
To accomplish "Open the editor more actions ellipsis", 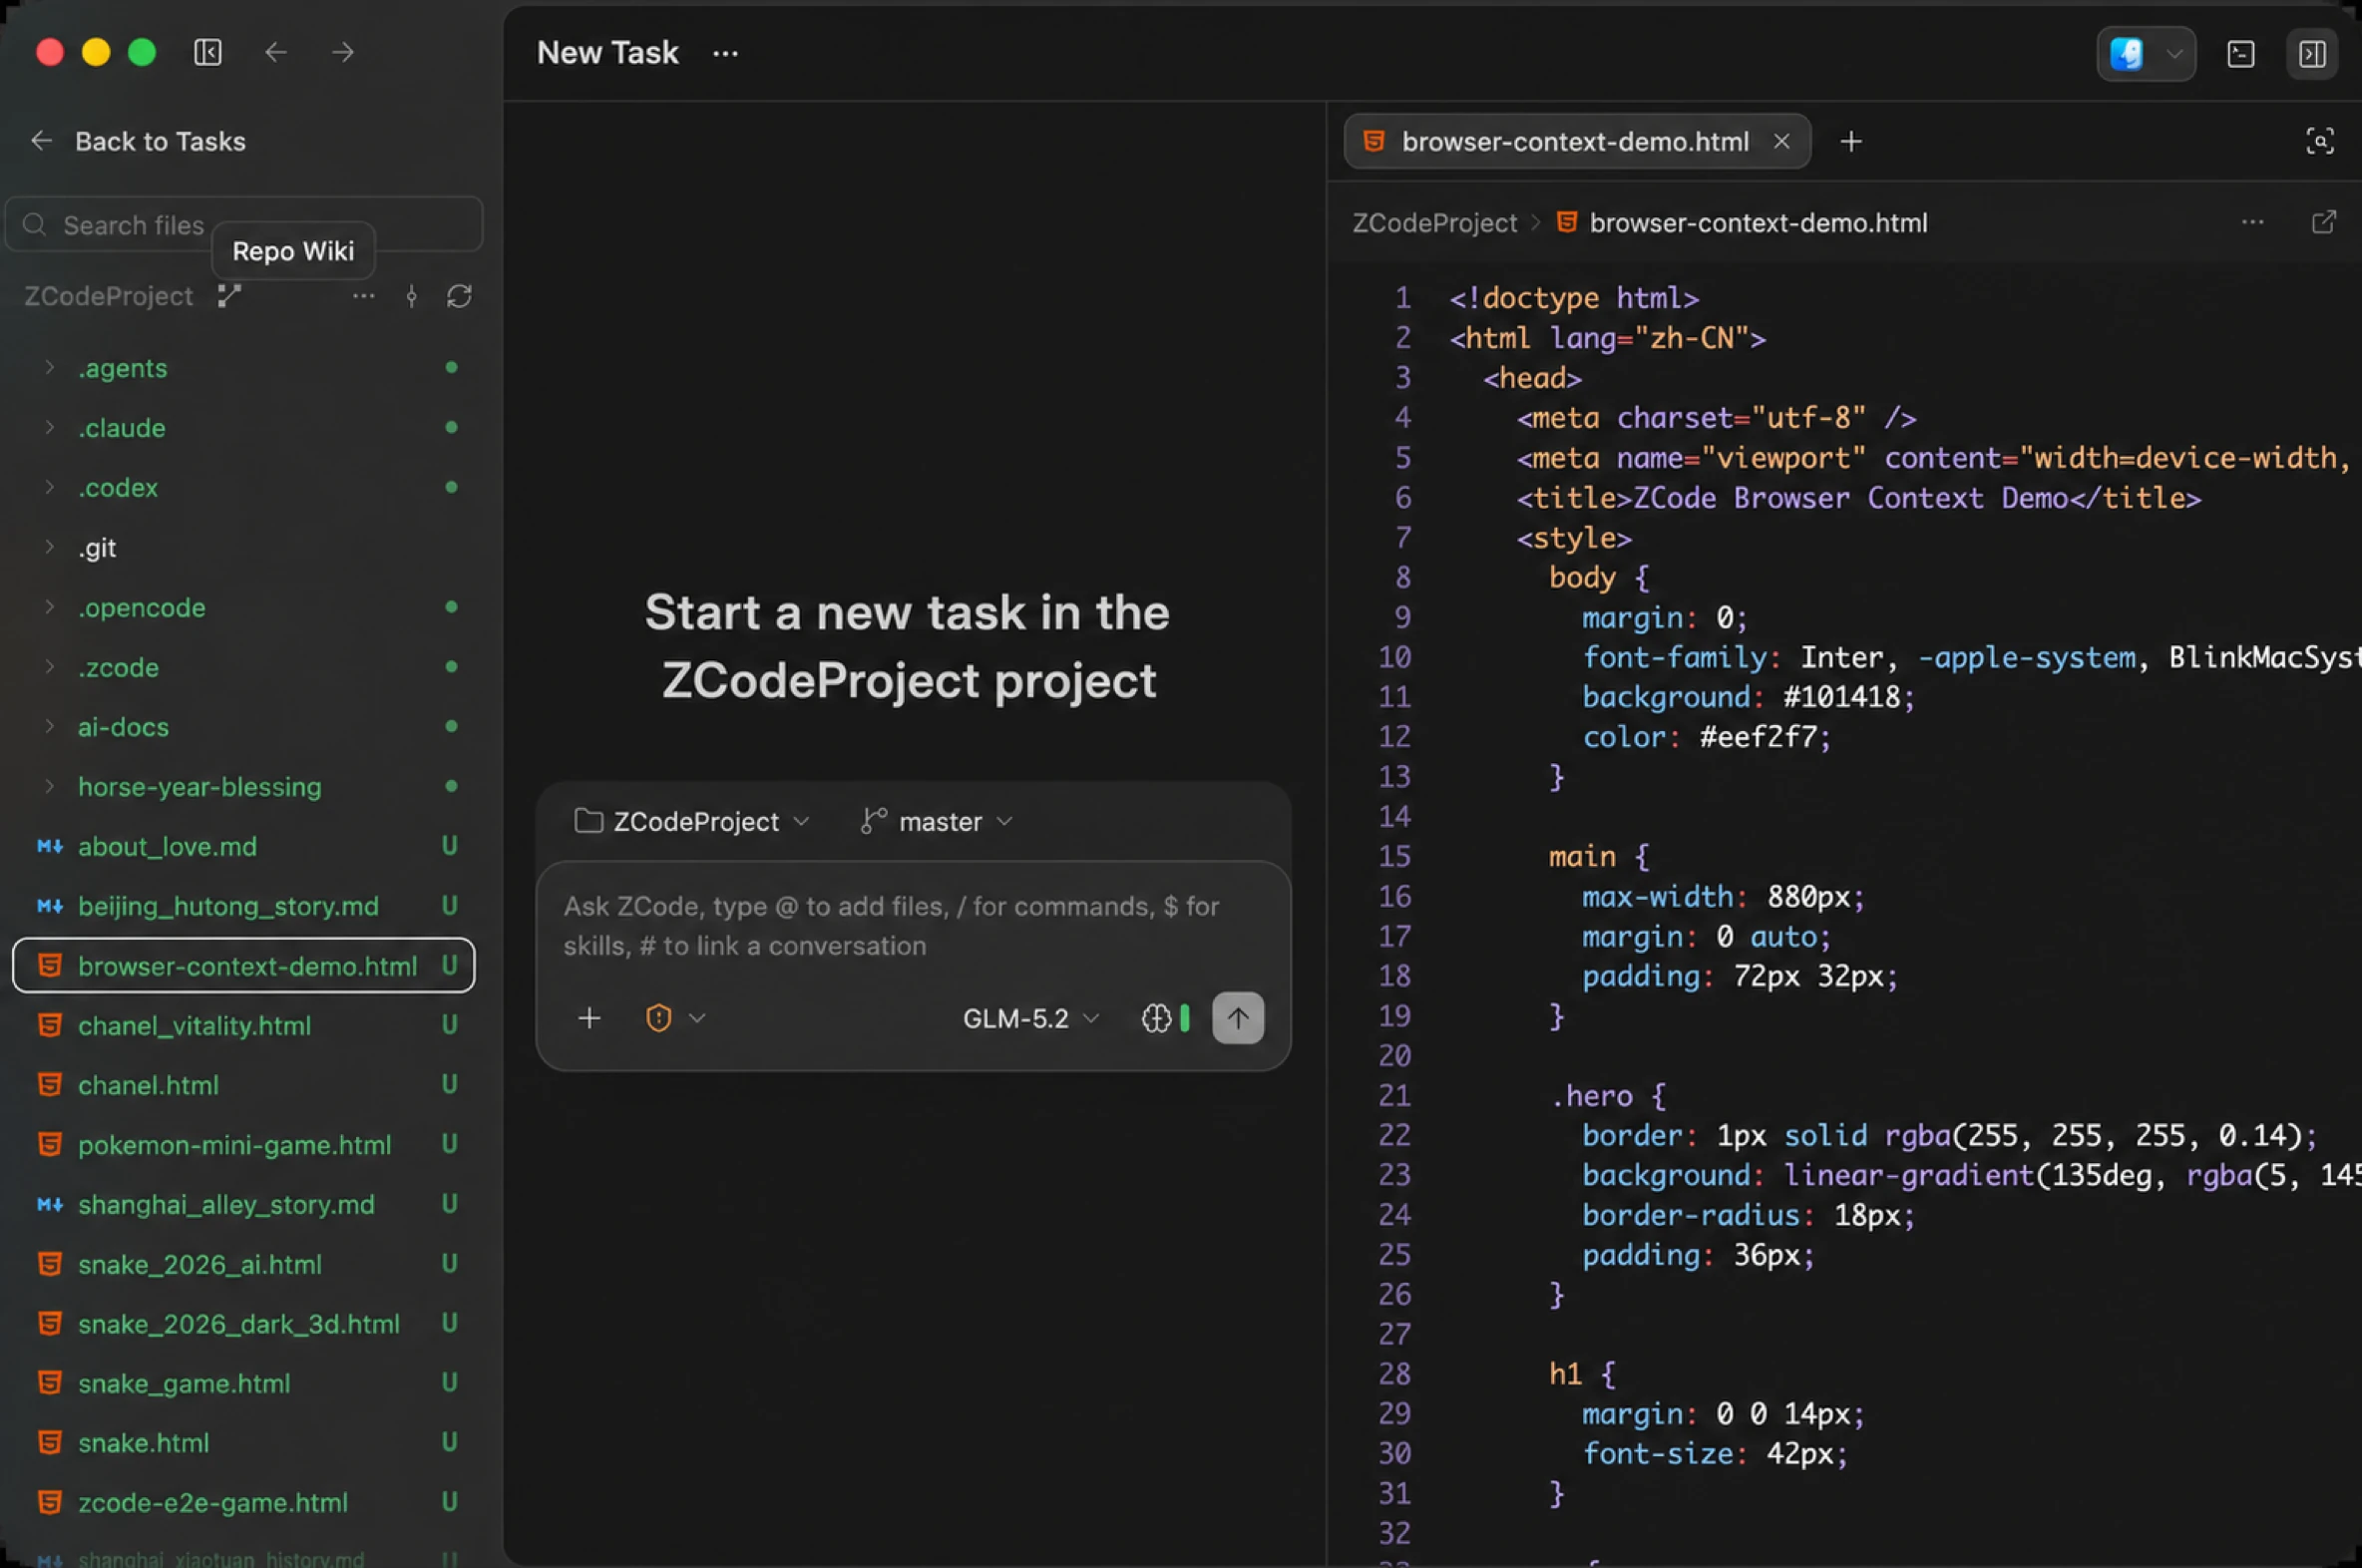I will (2252, 222).
